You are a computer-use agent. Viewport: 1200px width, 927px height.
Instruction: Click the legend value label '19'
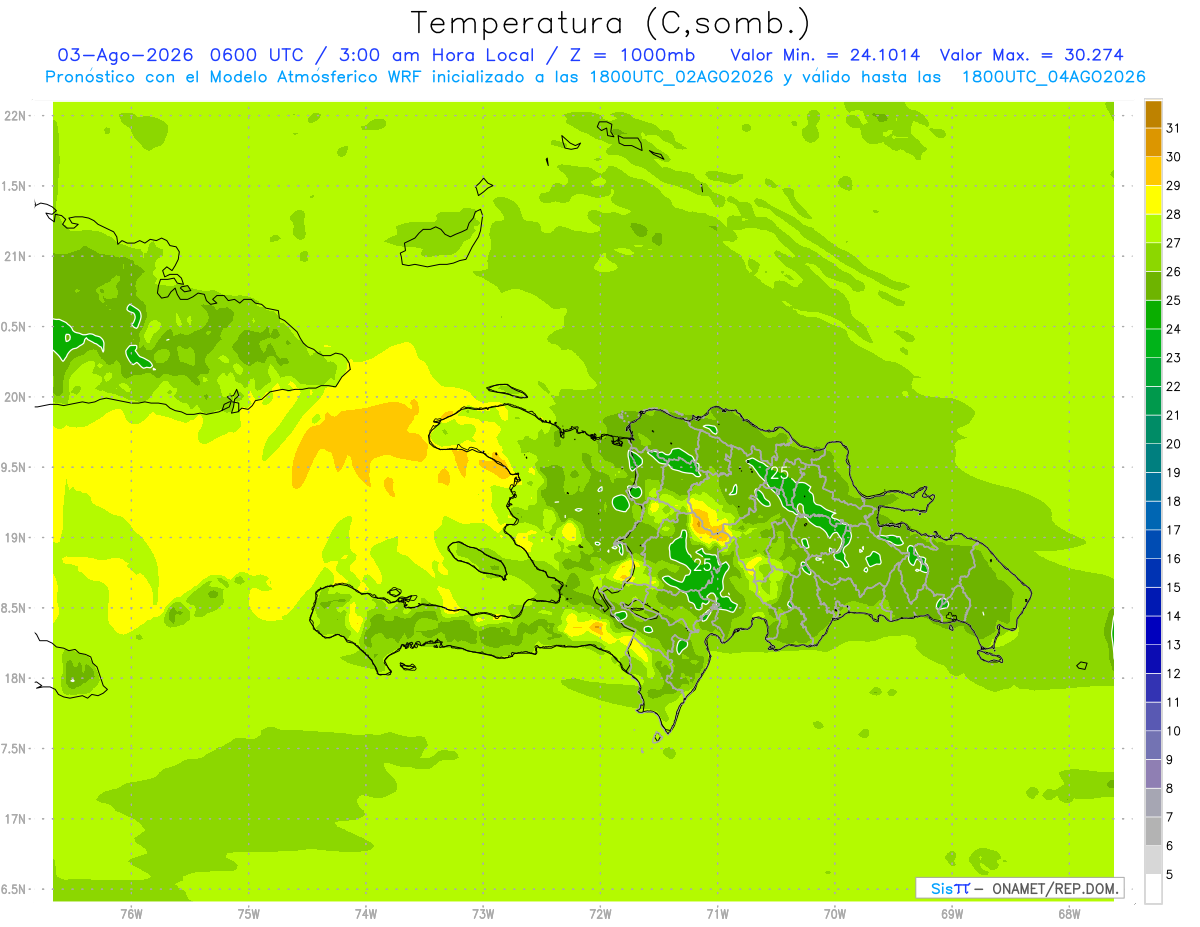coord(1174,472)
